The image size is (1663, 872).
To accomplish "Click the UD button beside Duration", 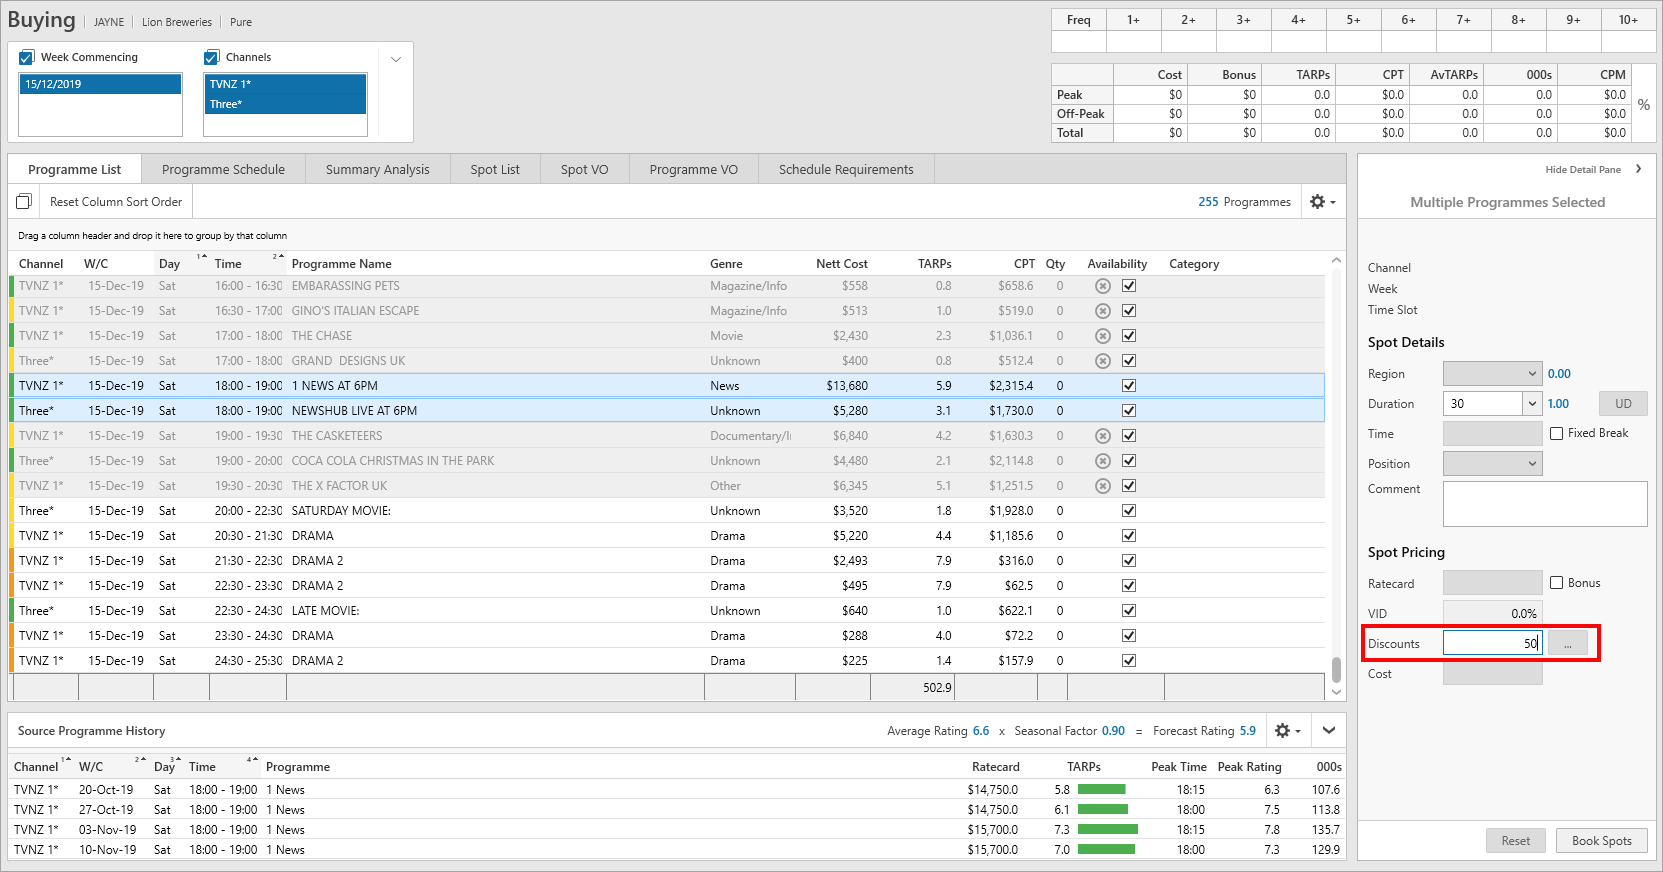I will coord(1623,404).
